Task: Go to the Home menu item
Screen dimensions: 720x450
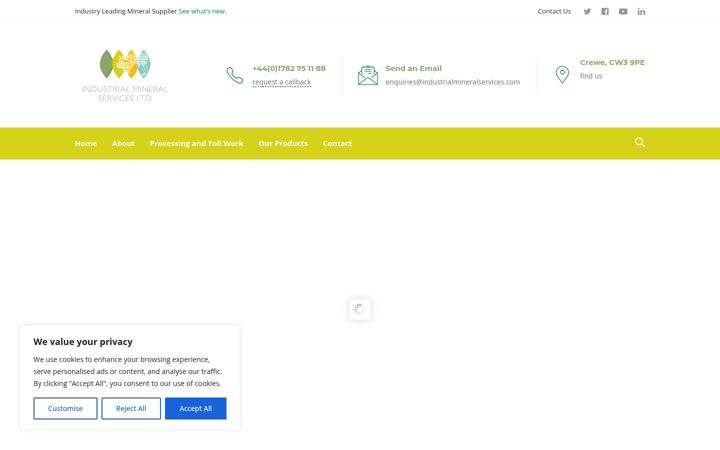Action: (x=86, y=143)
